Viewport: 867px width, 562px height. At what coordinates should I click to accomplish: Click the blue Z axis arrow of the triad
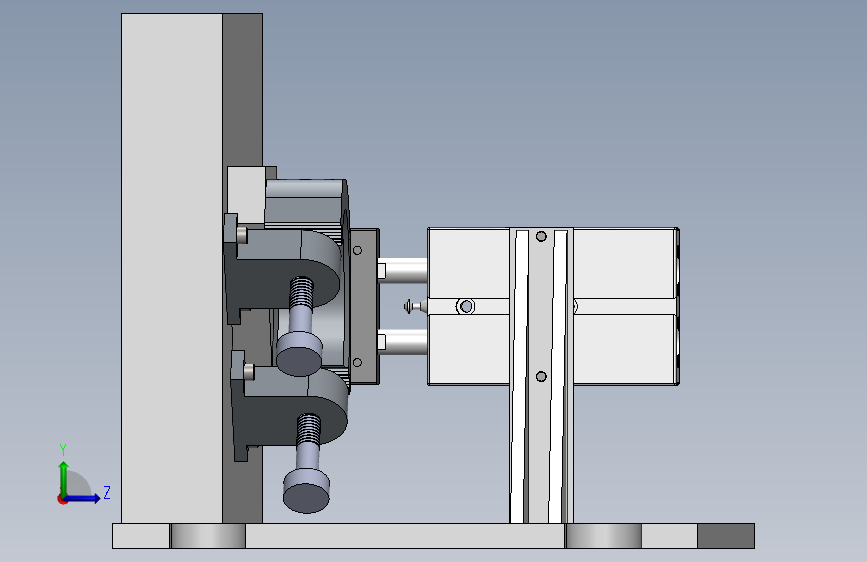click(x=84, y=498)
